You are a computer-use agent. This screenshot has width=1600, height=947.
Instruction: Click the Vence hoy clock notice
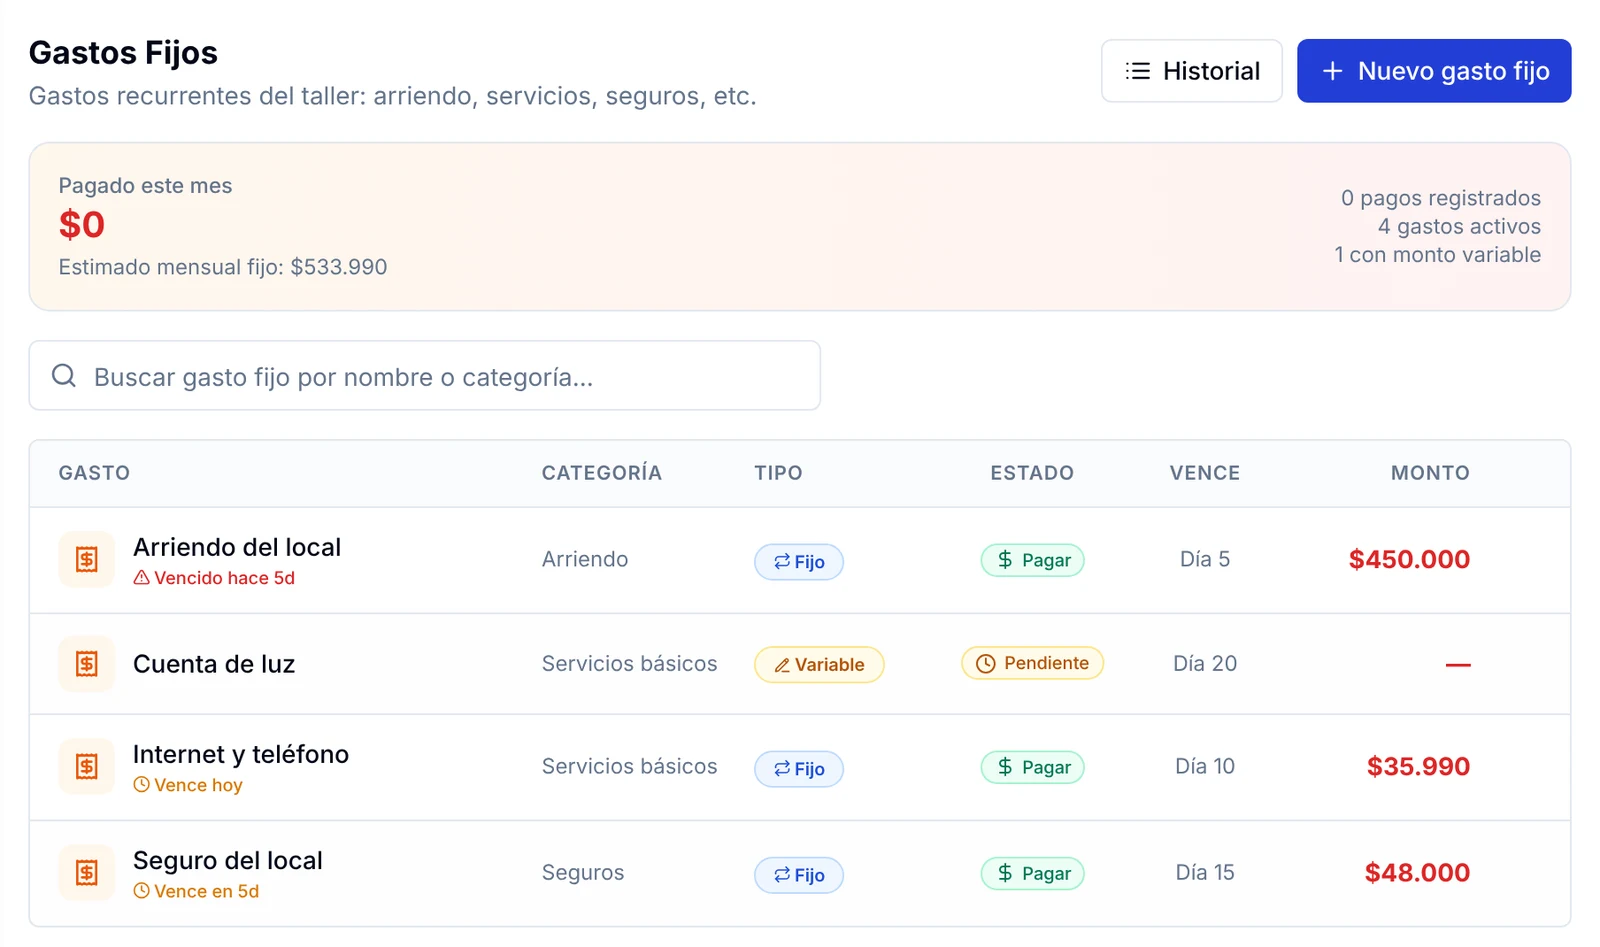pyautogui.click(x=188, y=785)
